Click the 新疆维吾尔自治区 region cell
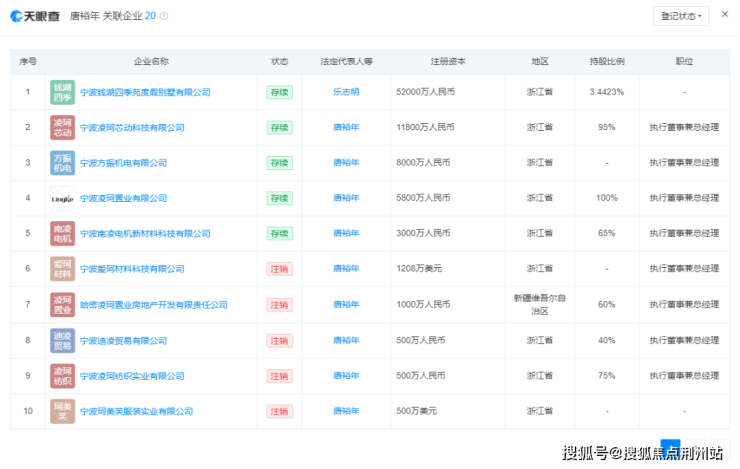The height and width of the screenshot is (469, 740). (x=540, y=305)
